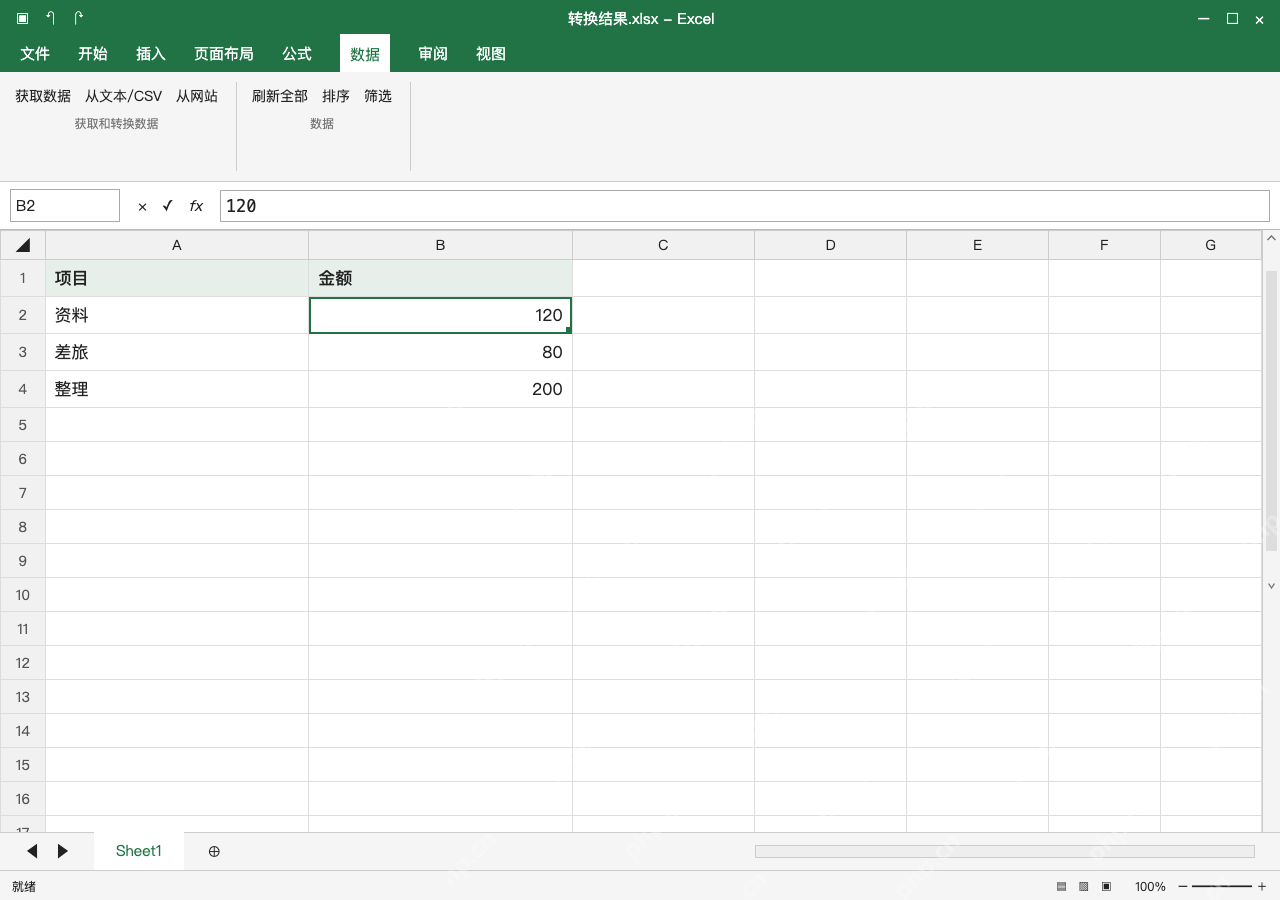
Task: Select the cell containing 差旅
Action: (177, 352)
